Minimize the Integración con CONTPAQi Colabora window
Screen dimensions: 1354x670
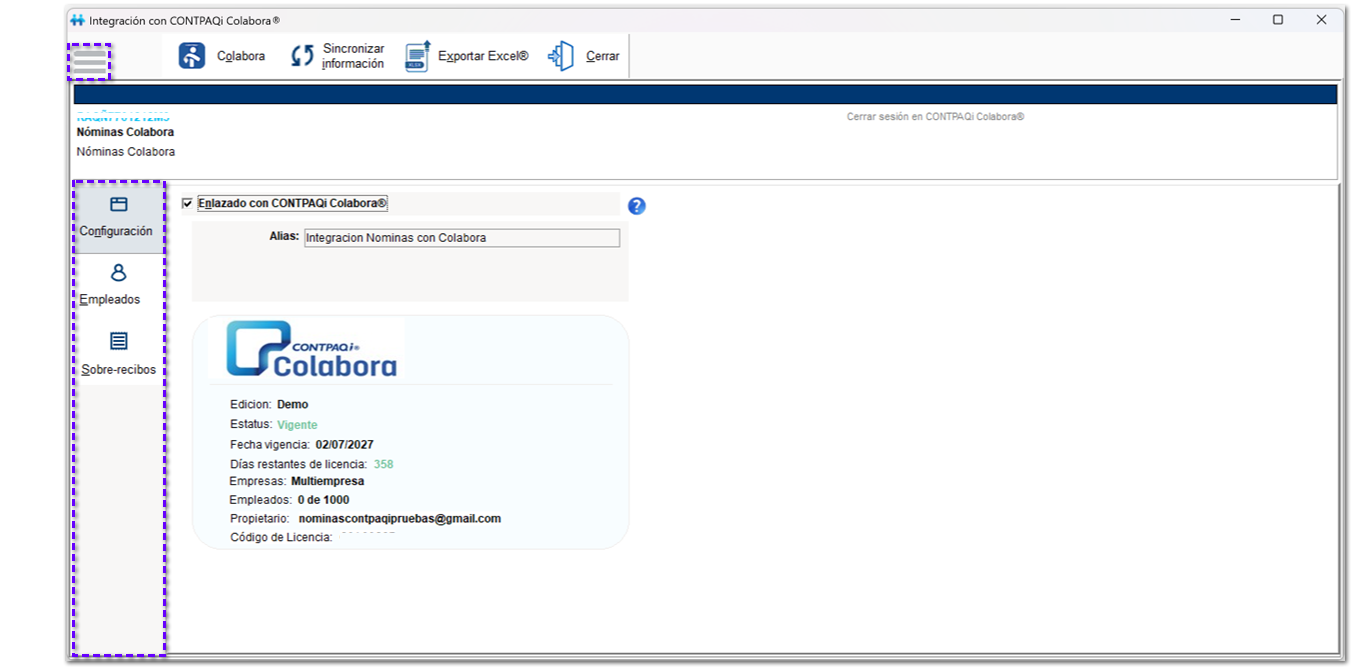click(1234, 20)
